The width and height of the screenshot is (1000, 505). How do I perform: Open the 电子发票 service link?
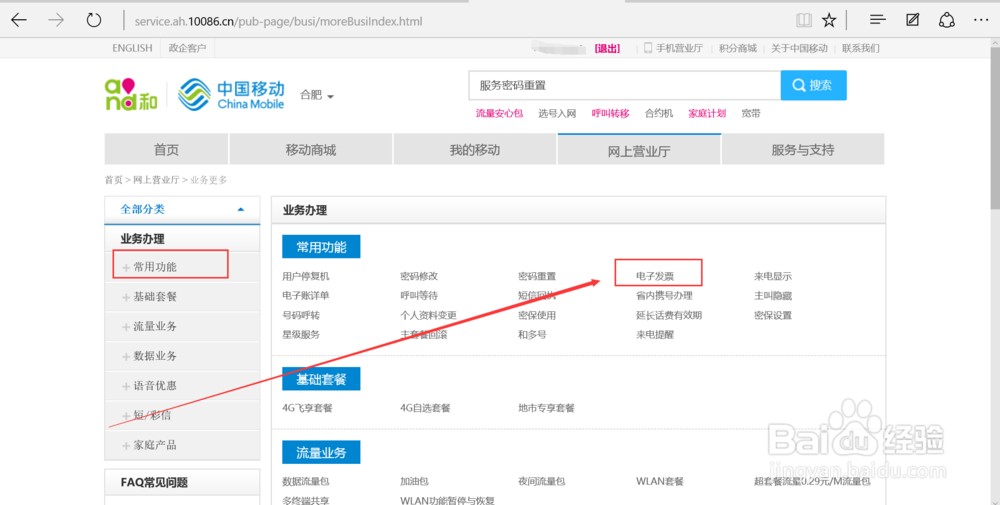(655, 276)
